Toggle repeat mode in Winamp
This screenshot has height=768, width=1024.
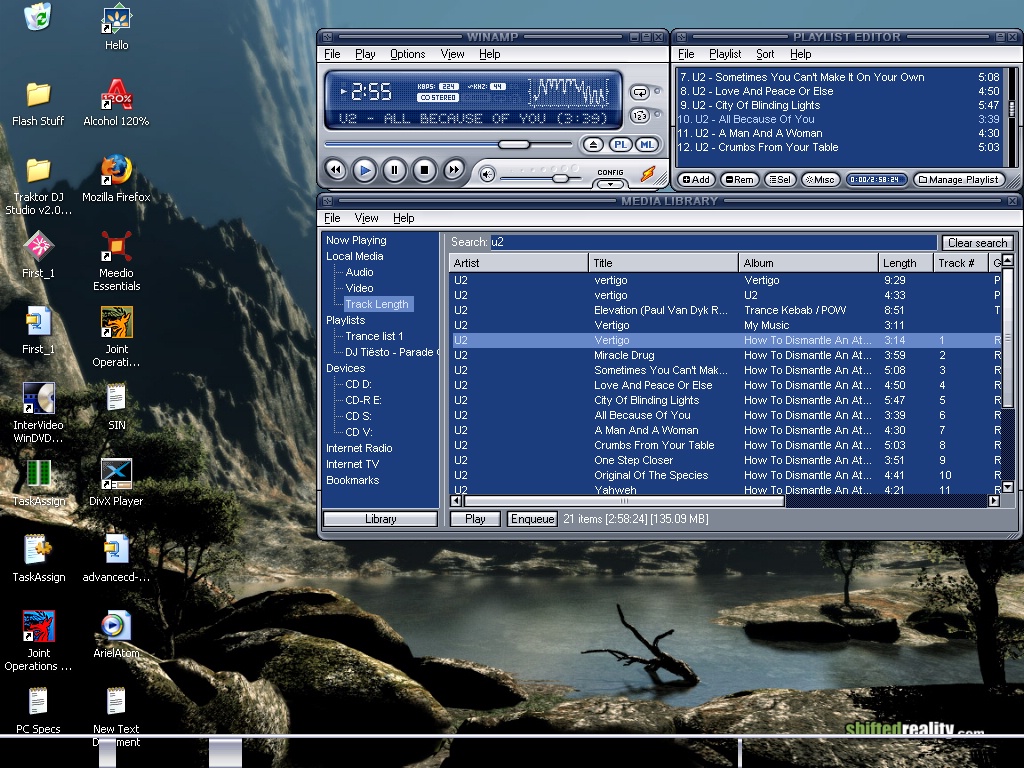click(x=639, y=93)
